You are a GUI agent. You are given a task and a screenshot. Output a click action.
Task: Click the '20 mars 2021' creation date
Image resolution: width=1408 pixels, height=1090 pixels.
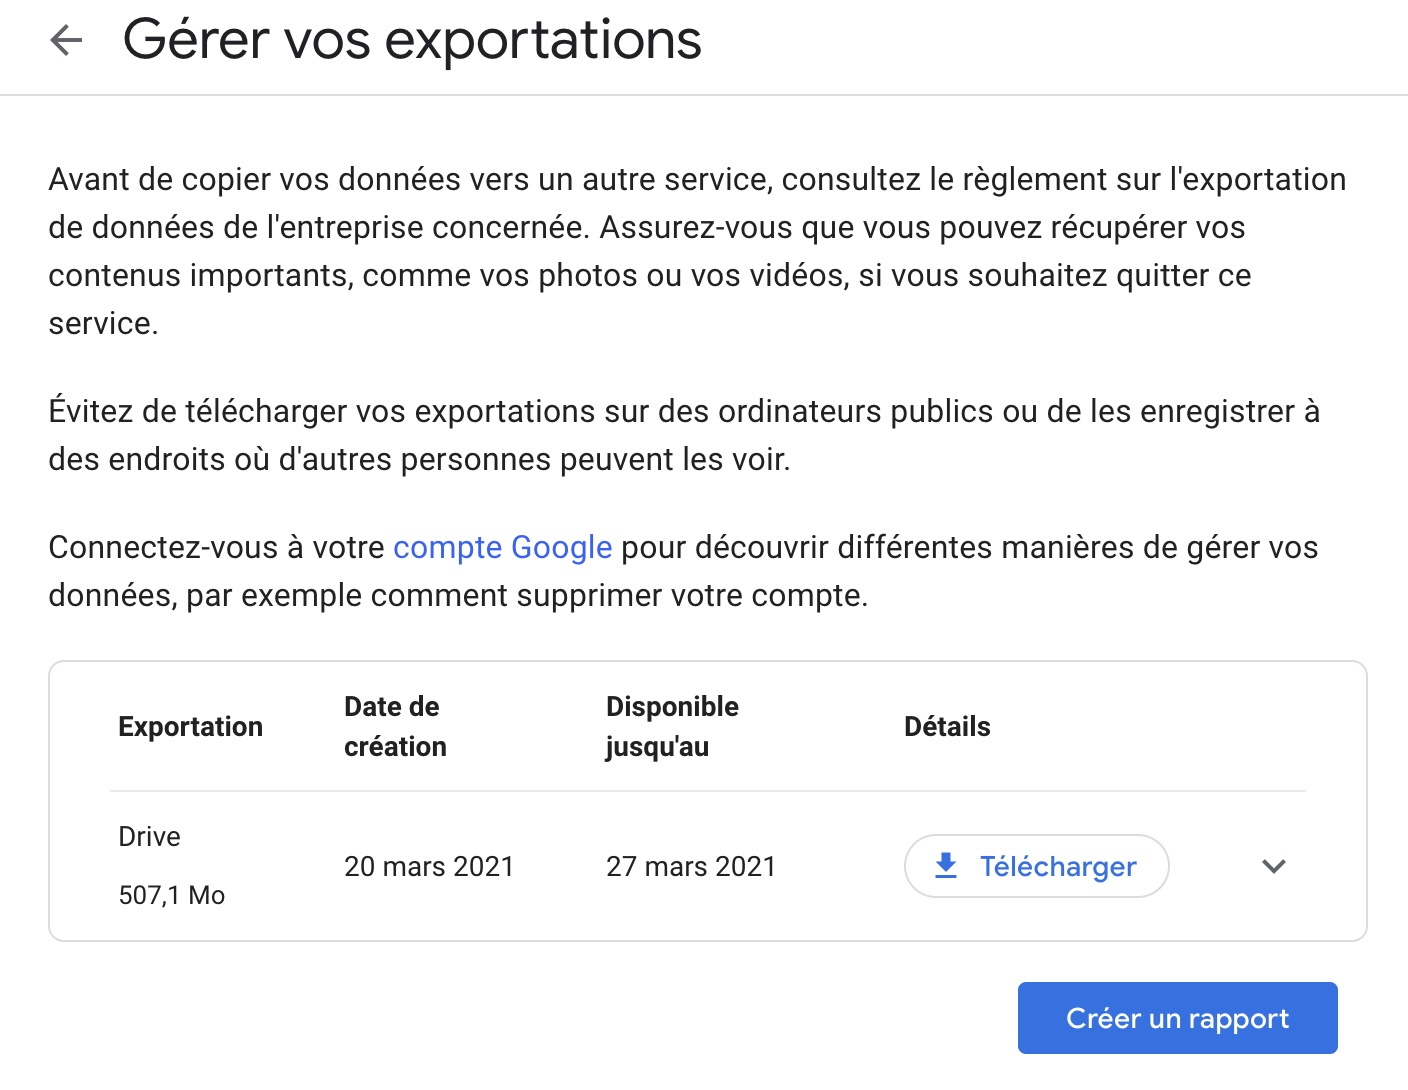pos(428,867)
